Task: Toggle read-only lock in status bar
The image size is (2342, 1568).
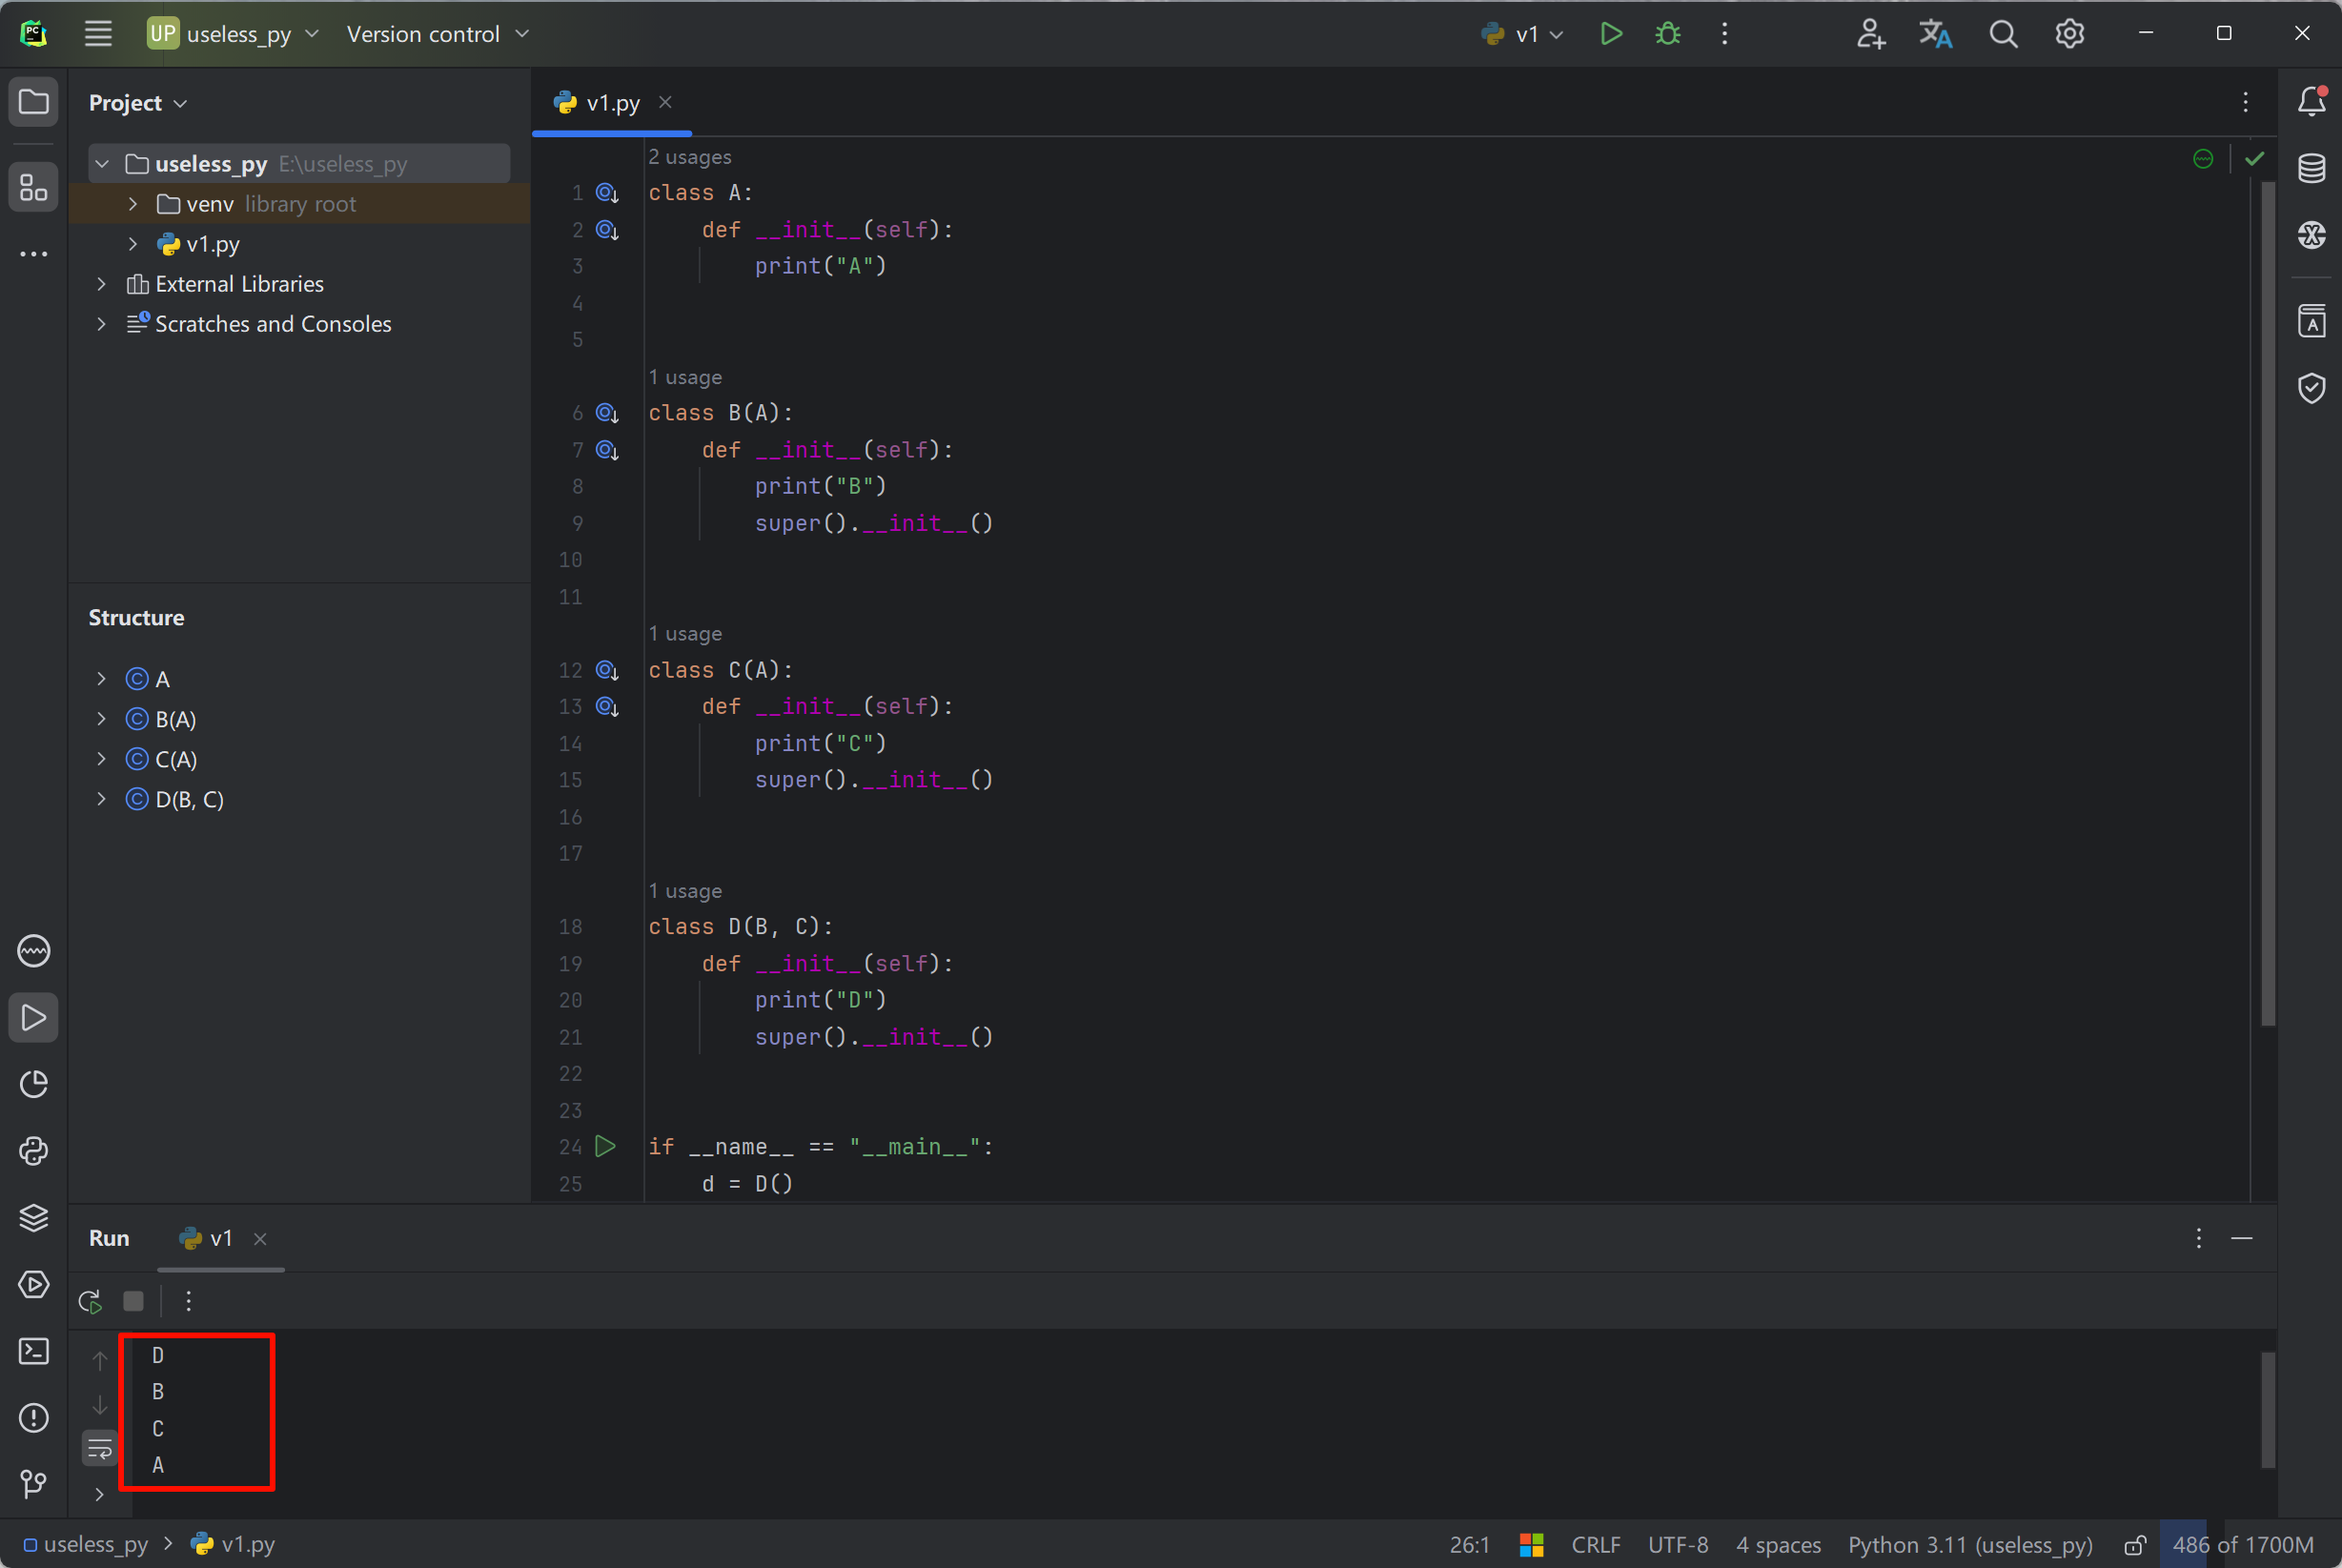Action: coord(2134,1545)
